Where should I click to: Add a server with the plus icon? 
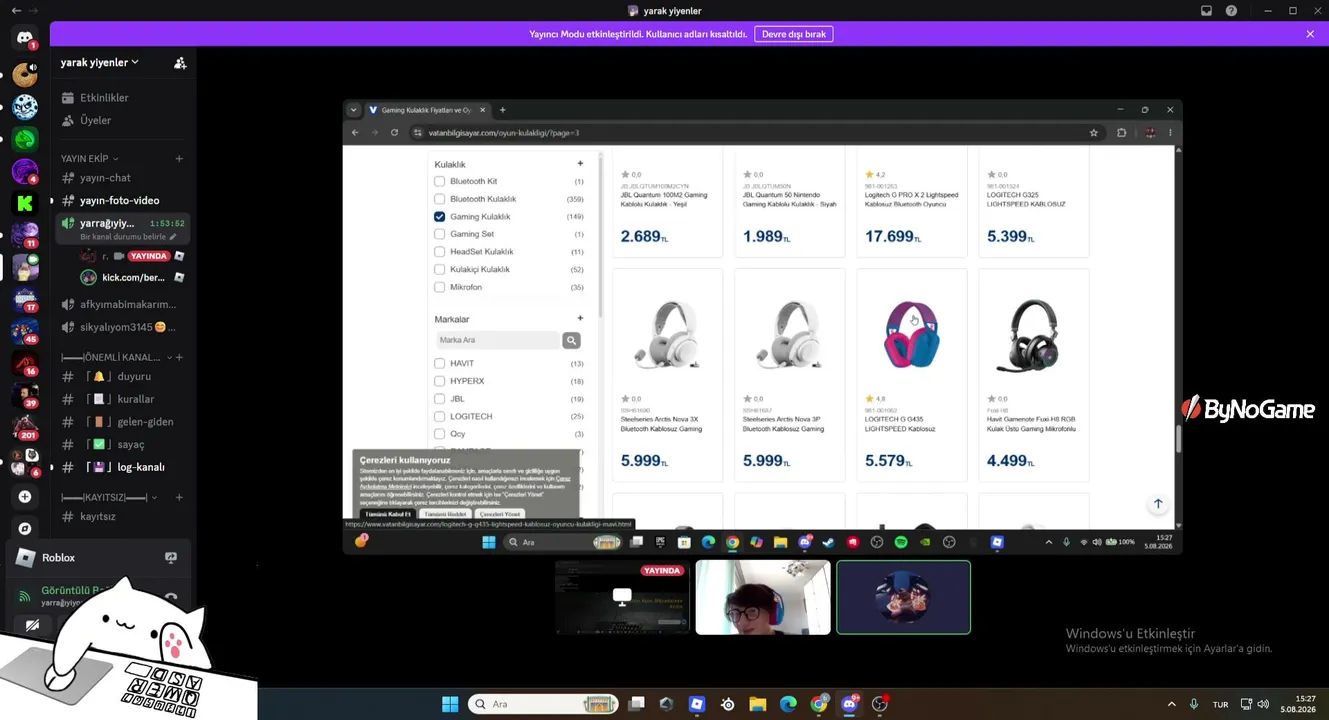pyautogui.click(x=25, y=497)
